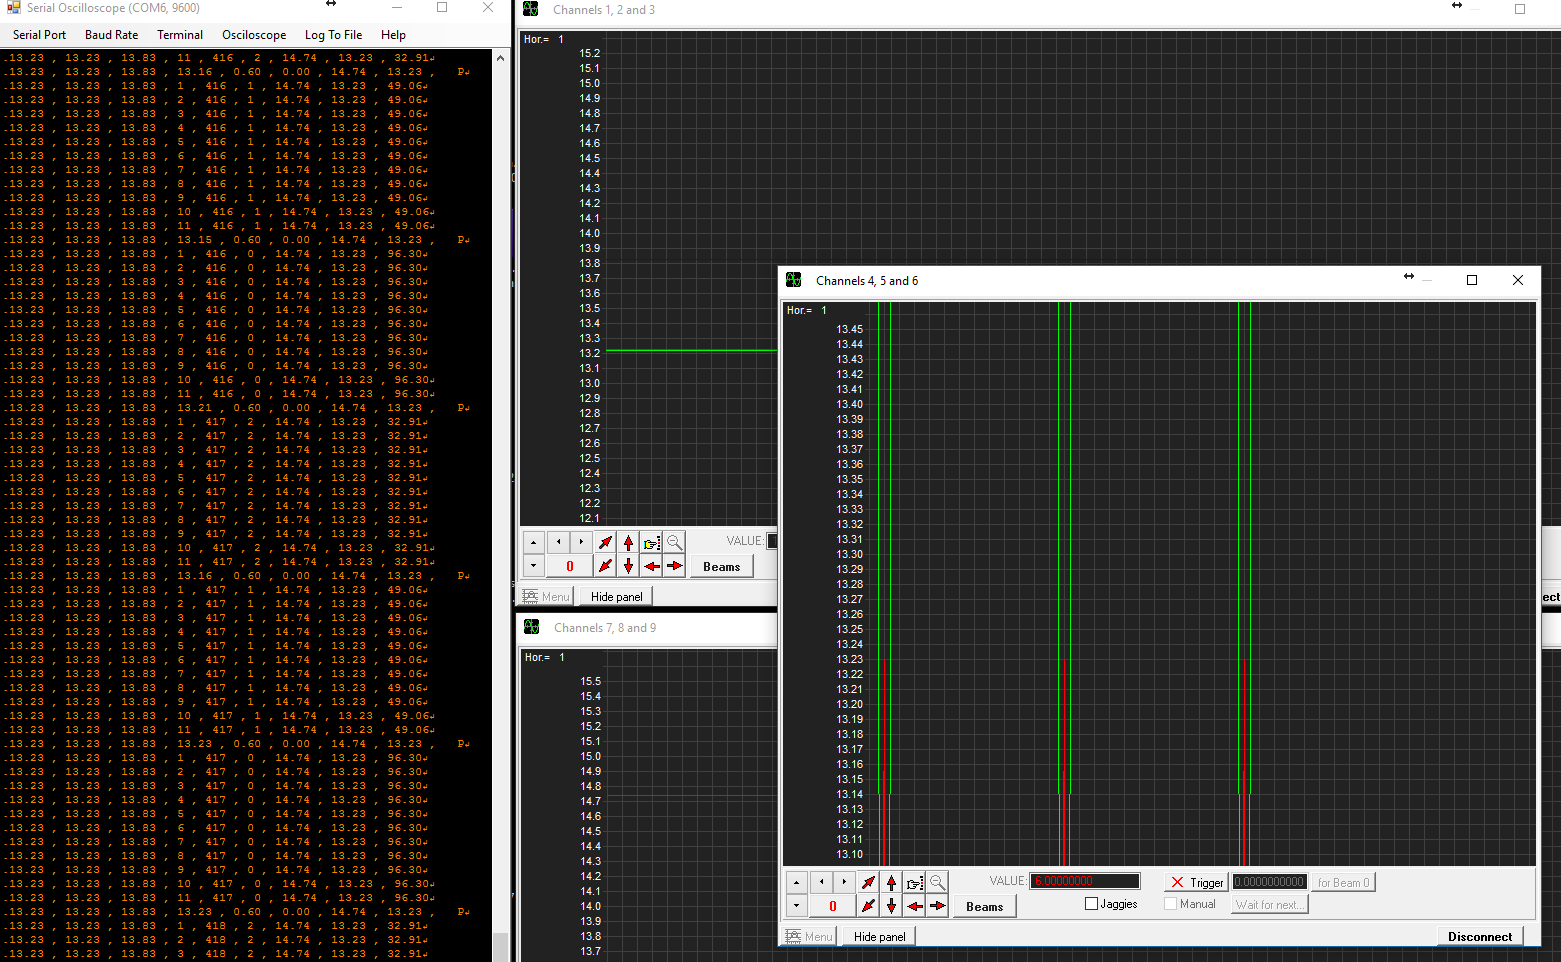The width and height of the screenshot is (1561, 962).
Task: Toggle the Manual checkbox
Action: pyautogui.click(x=1171, y=904)
